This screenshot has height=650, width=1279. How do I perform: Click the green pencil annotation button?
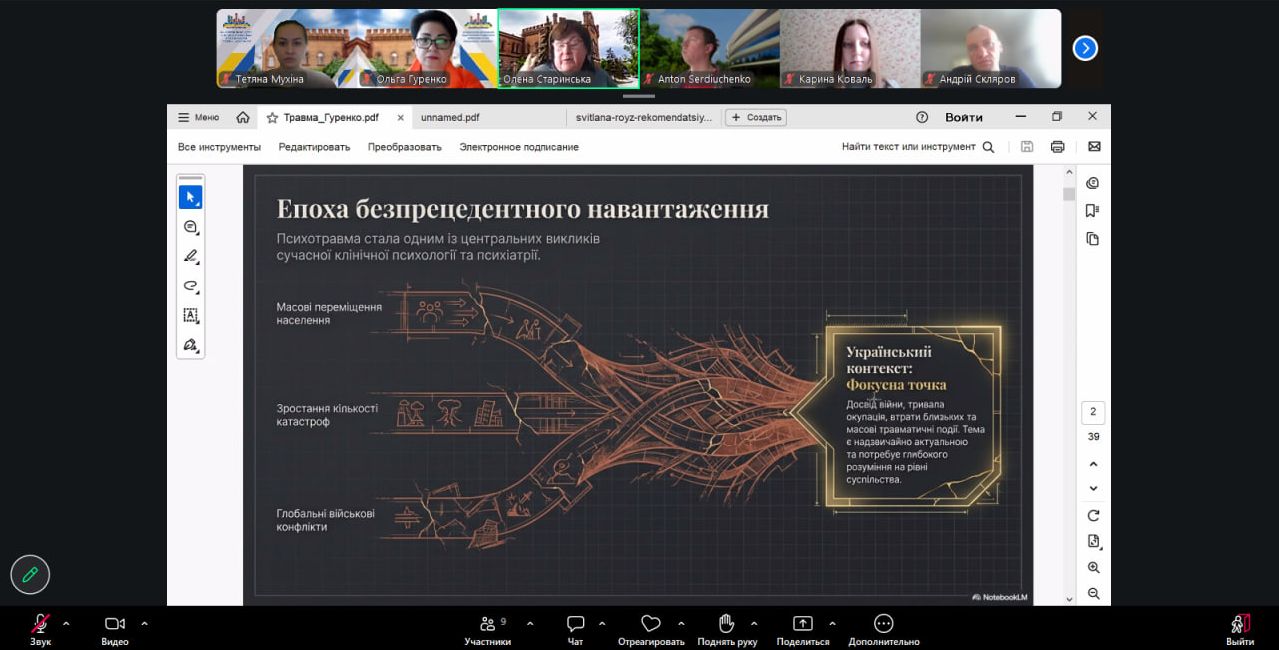point(30,574)
